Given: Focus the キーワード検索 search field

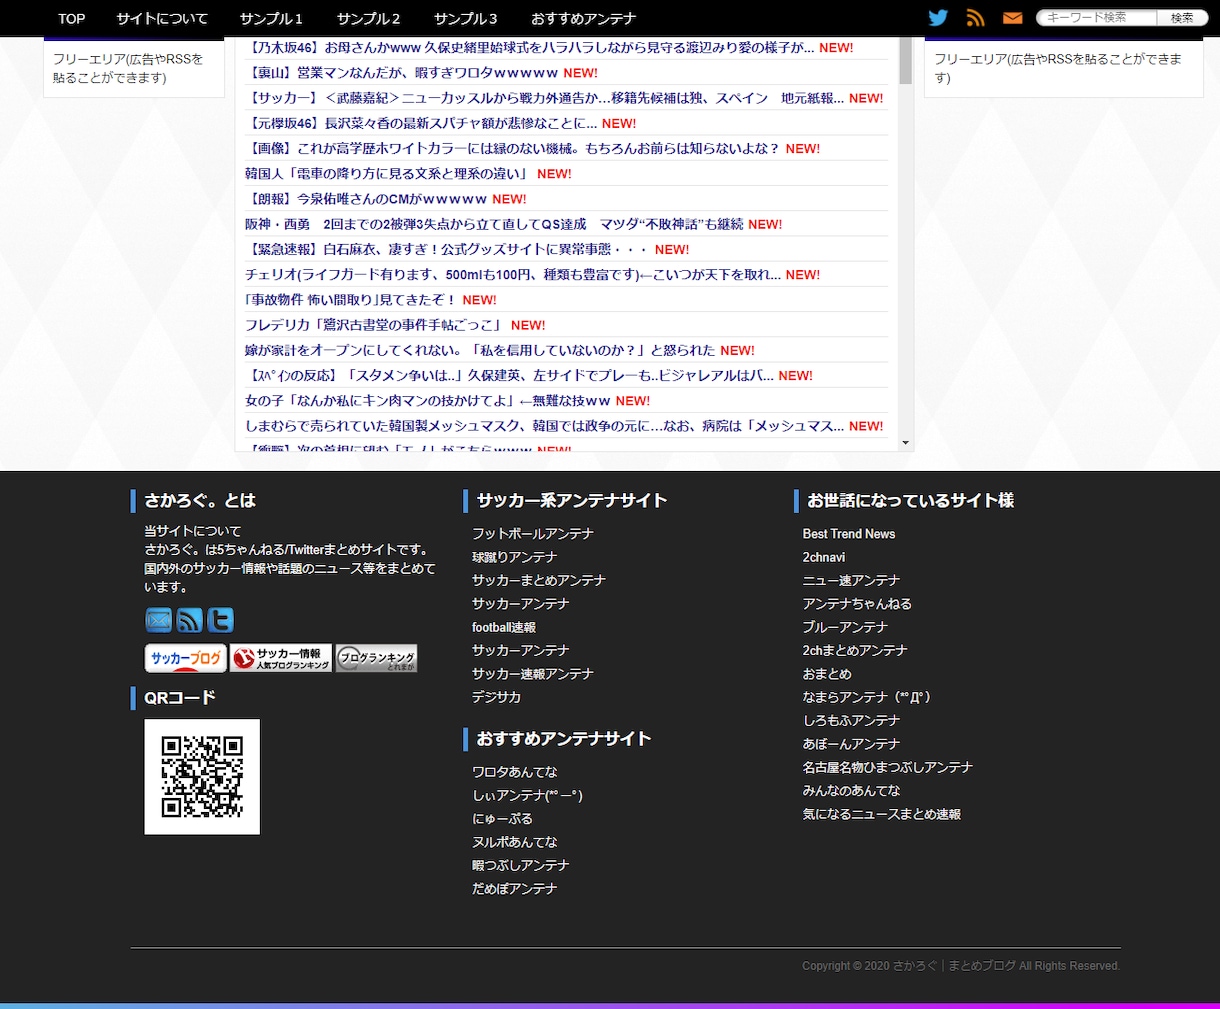Looking at the screenshot, I should pyautogui.click(x=1097, y=18).
